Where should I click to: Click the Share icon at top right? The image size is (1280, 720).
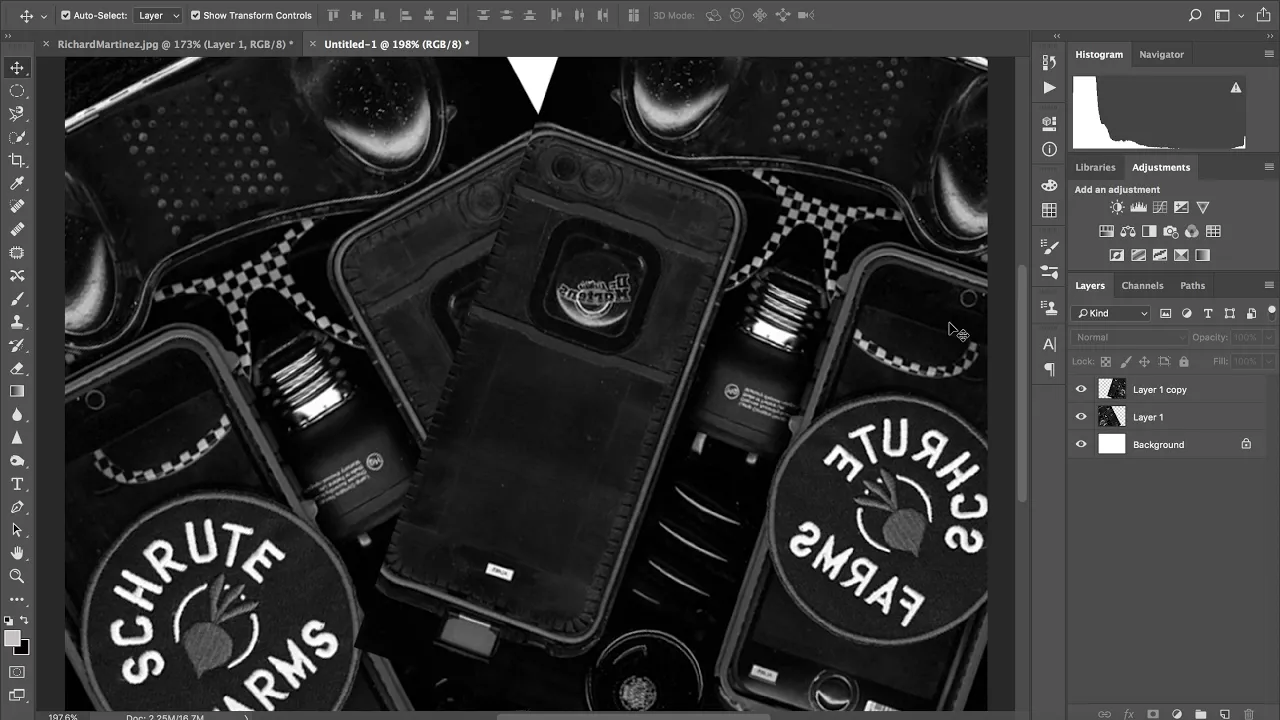pyautogui.click(x=1264, y=15)
